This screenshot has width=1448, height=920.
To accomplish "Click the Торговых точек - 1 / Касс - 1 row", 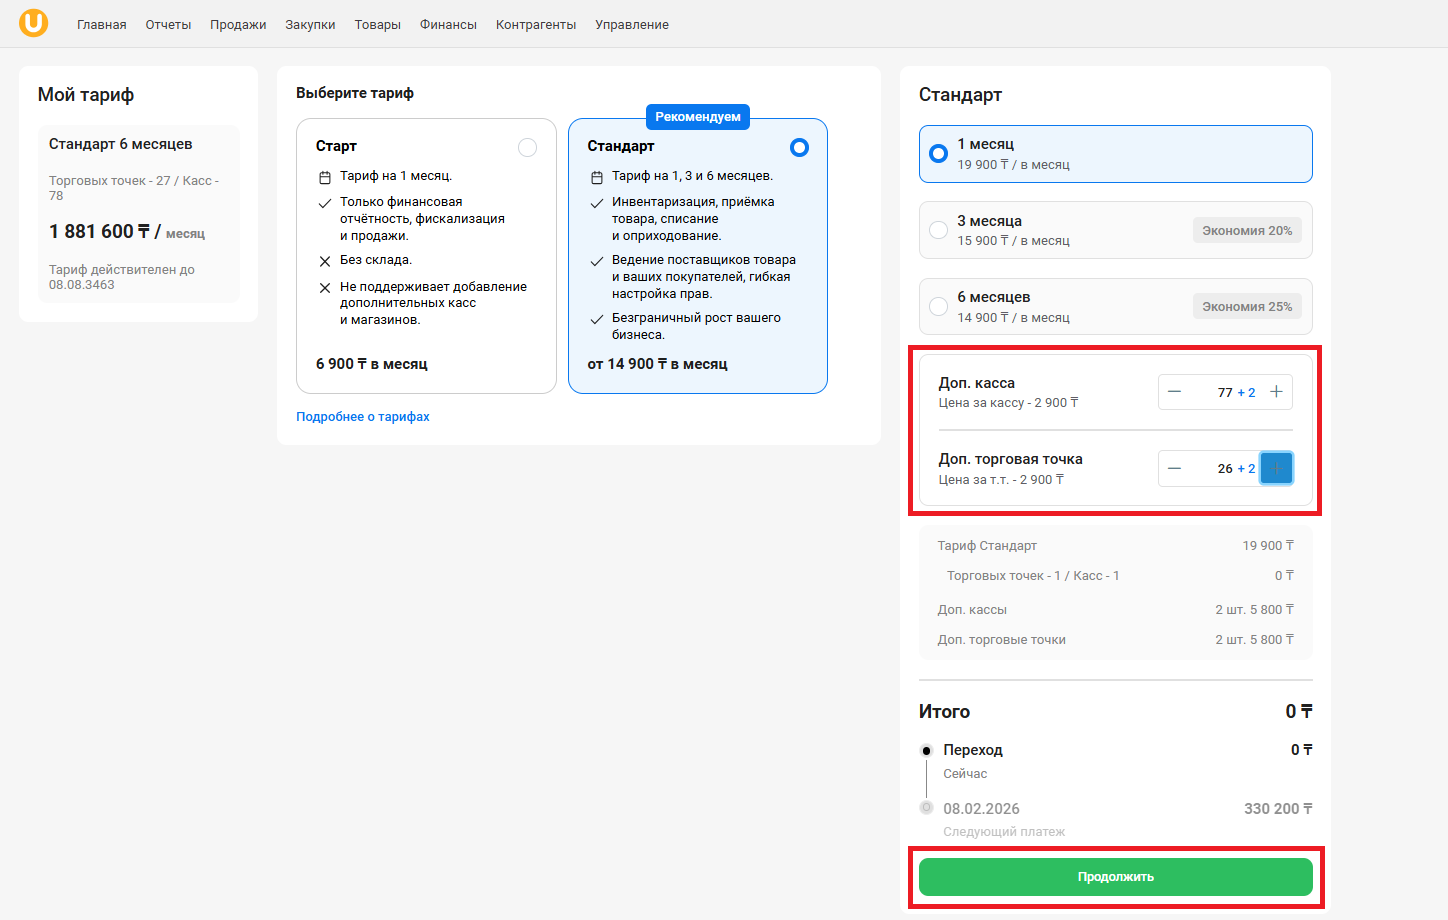I will pyautogui.click(x=1120, y=576).
